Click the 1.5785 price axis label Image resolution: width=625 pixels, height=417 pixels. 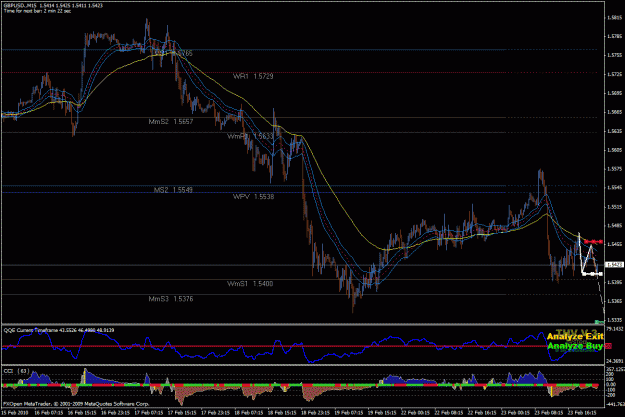click(x=614, y=36)
